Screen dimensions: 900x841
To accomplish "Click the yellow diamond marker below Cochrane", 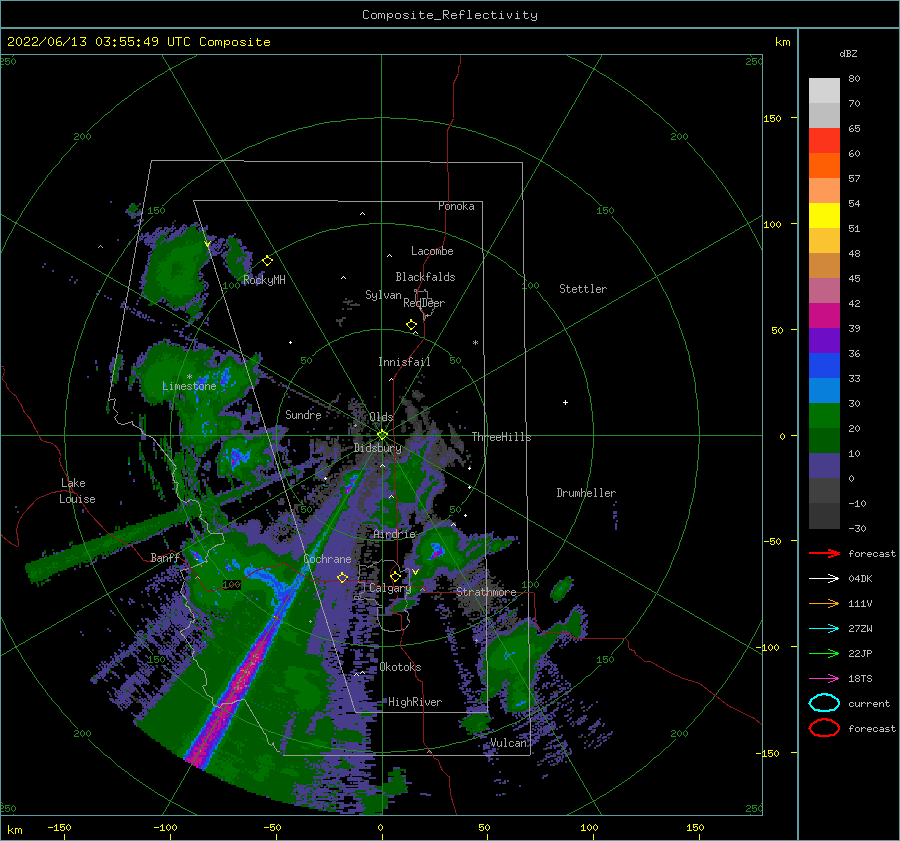I will pos(342,577).
